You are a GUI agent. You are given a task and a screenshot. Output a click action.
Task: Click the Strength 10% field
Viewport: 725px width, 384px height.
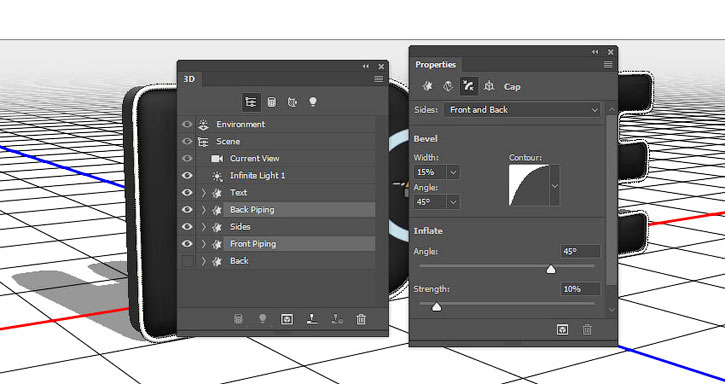click(x=580, y=289)
